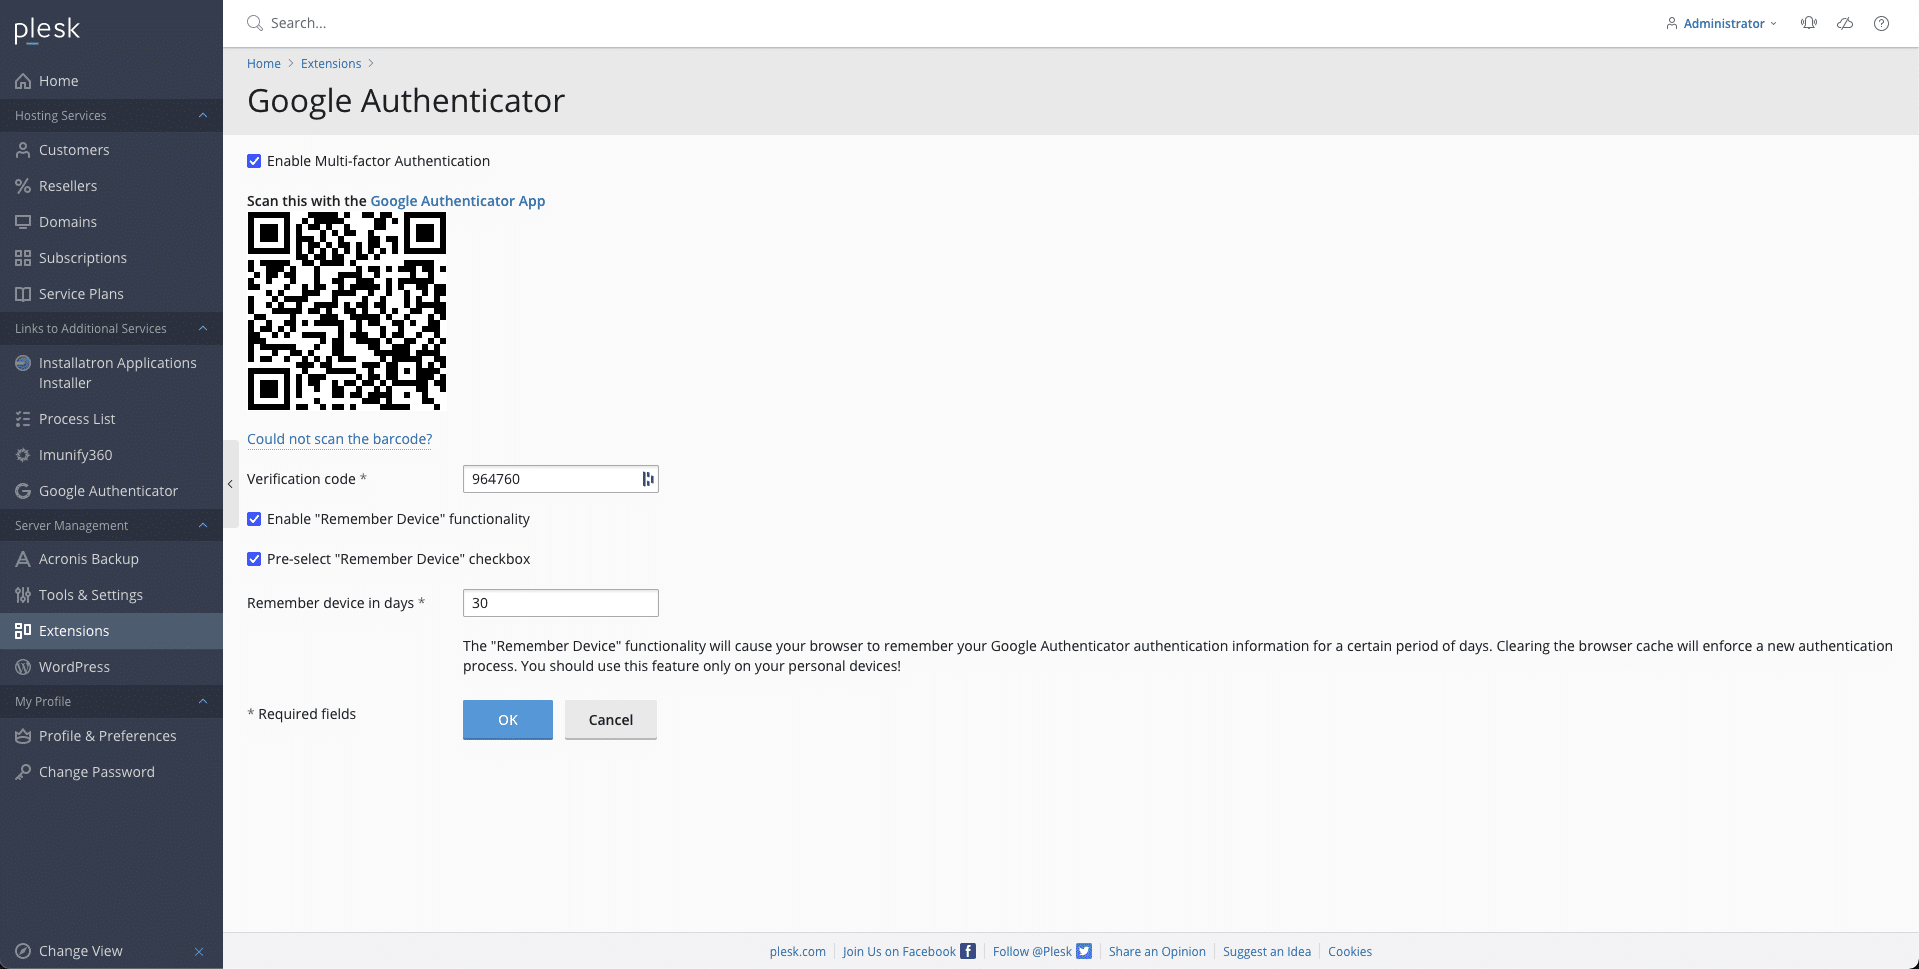Click the Google Authenticator G icon in sidebar
Screen dimensions: 1919x969
pyautogui.click(x=23, y=491)
